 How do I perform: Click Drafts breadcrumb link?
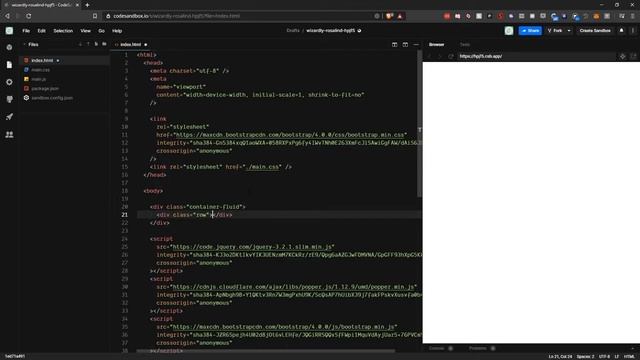[293, 31]
